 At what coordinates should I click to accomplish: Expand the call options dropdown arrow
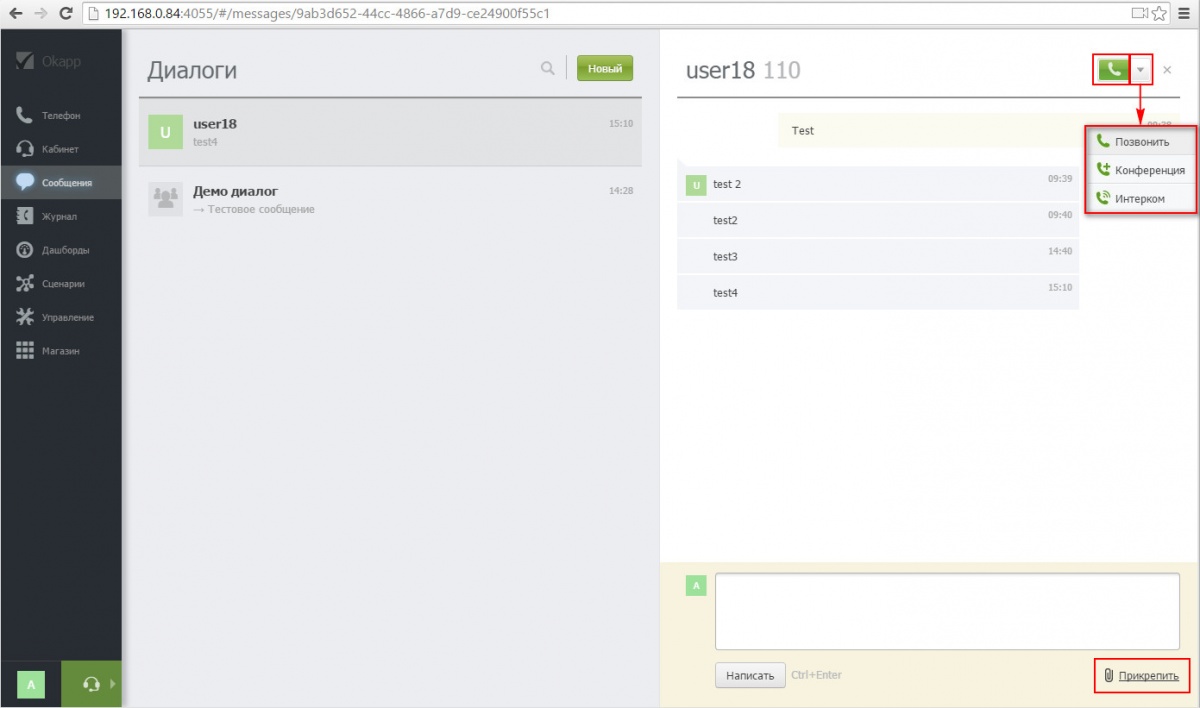[x=1140, y=69]
